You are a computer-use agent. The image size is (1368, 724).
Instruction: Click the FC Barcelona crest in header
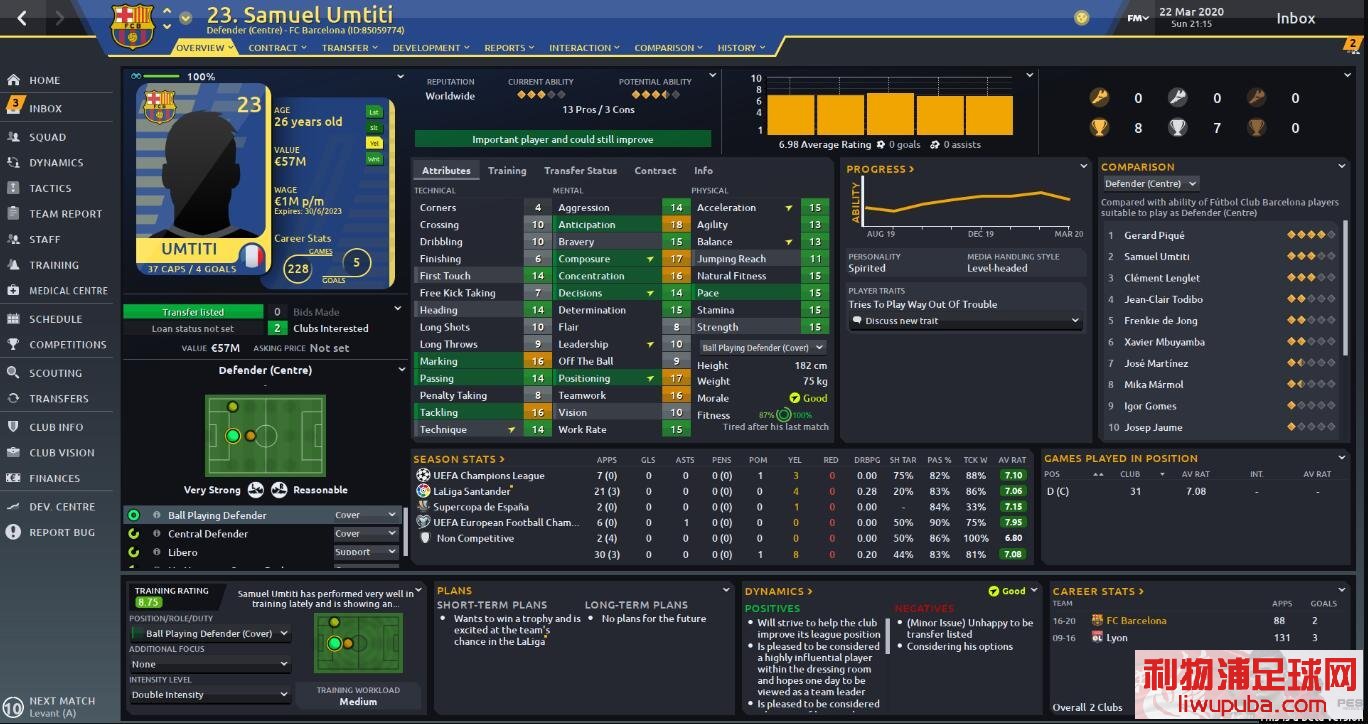[x=131, y=27]
